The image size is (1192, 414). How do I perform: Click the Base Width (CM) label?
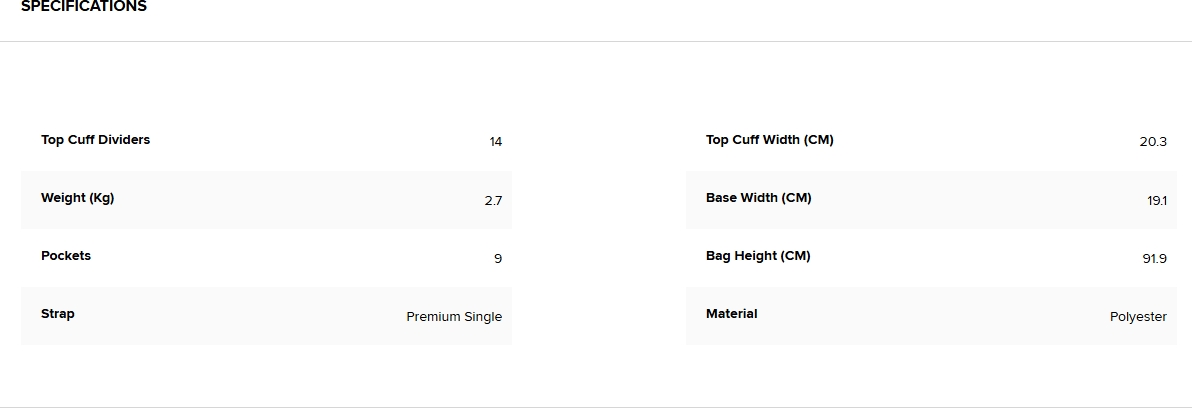pos(758,198)
